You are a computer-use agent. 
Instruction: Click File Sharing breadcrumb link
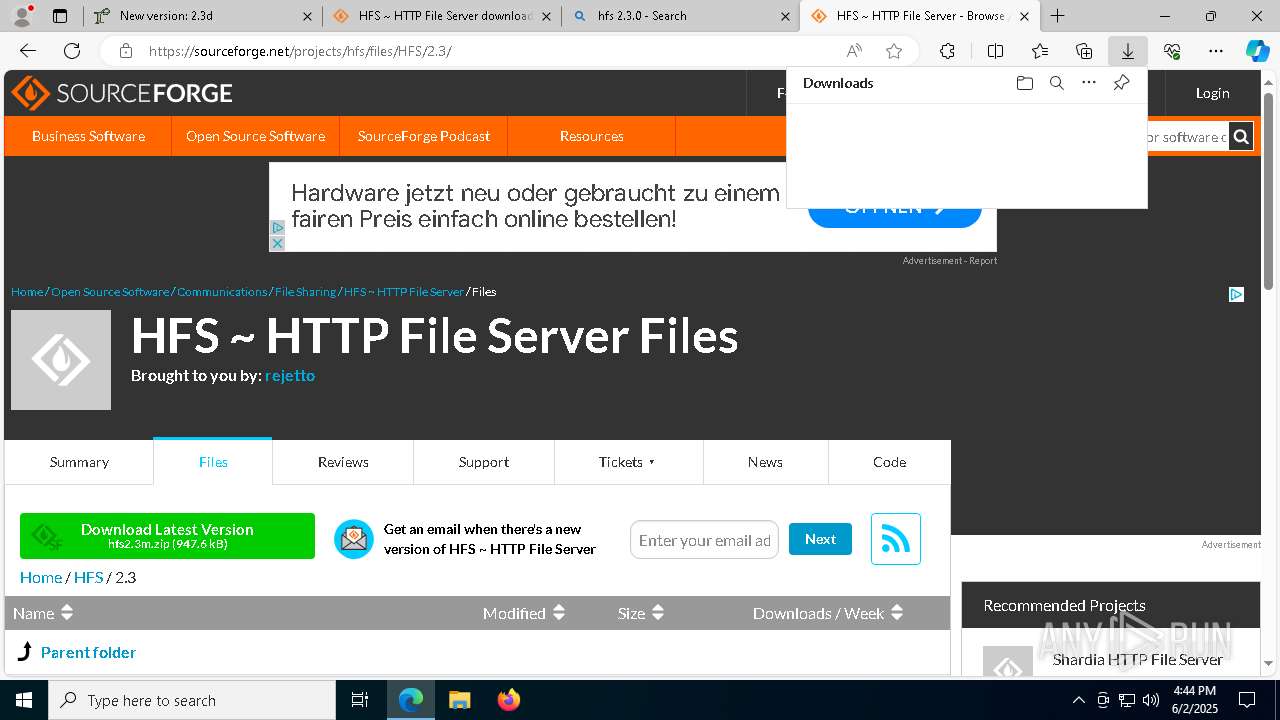click(305, 292)
